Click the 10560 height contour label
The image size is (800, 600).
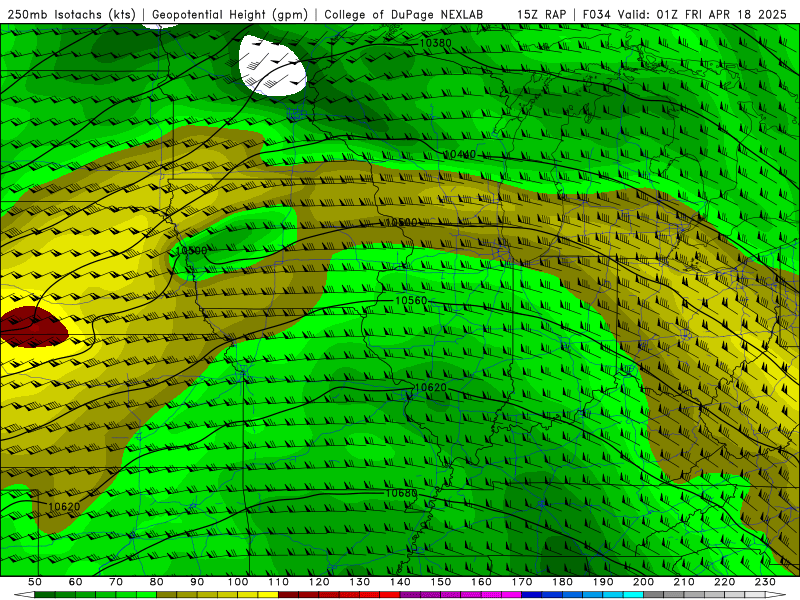[411, 301]
